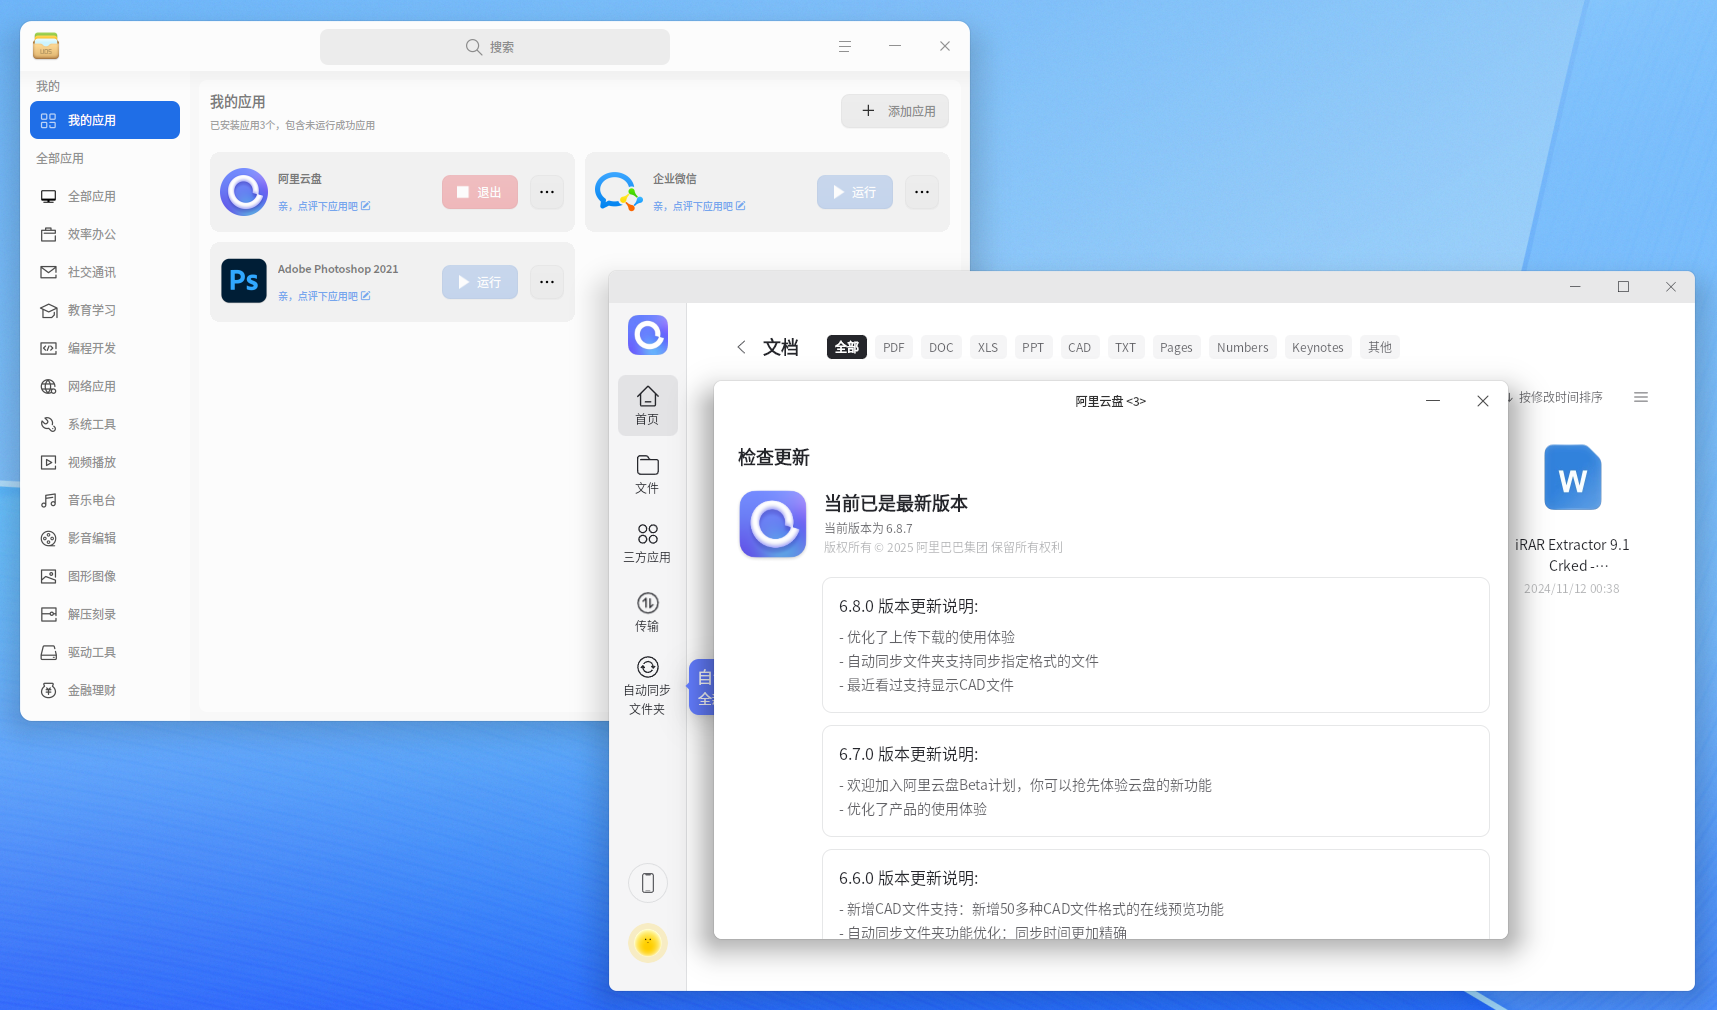Open 自动同步文件夹 auto-sync folder section
Image resolution: width=1717 pixels, height=1010 pixels.
click(647, 686)
